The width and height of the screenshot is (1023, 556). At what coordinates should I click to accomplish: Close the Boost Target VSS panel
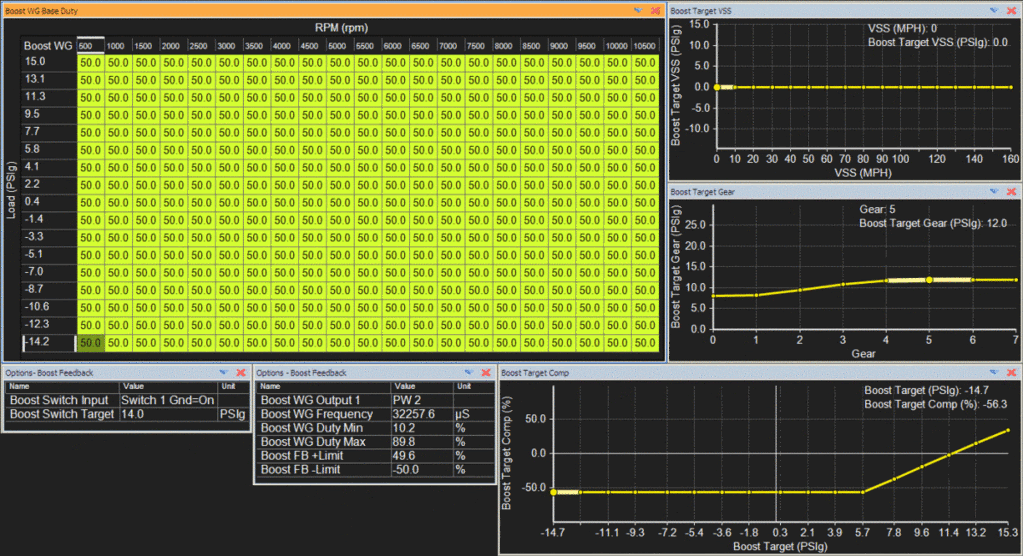1011,10
